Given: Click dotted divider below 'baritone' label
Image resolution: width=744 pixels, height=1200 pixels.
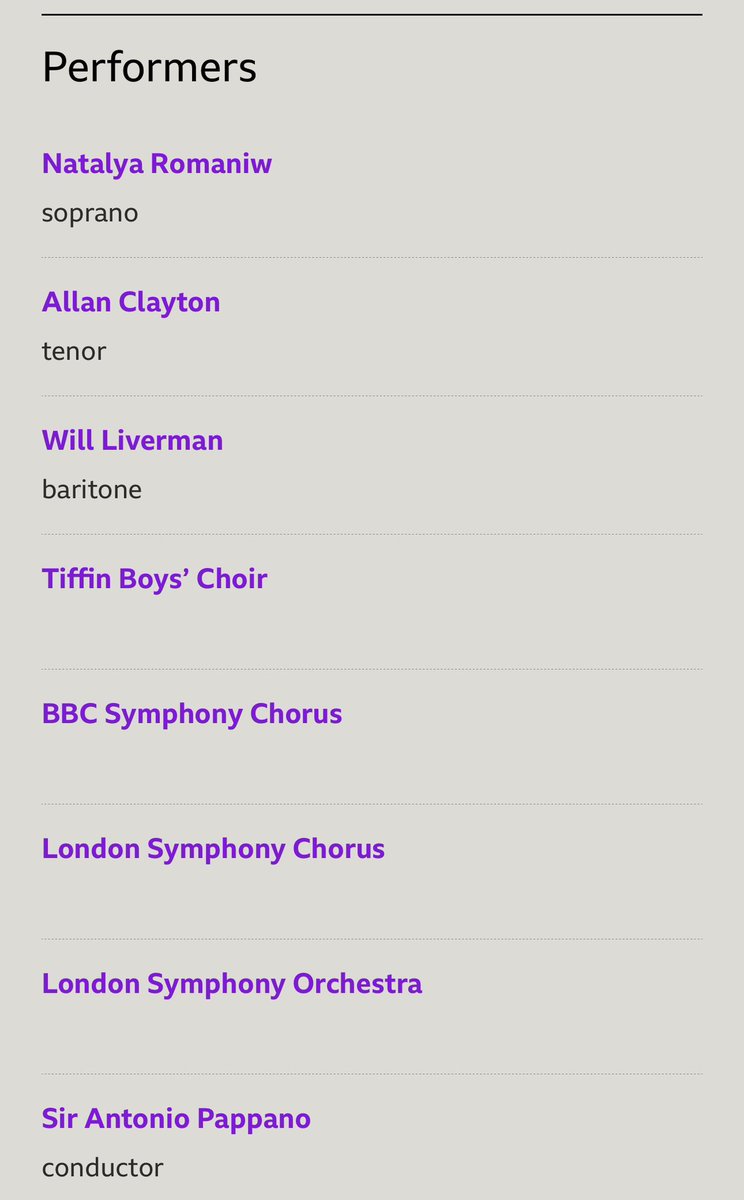Looking at the screenshot, I should tap(372, 534).
